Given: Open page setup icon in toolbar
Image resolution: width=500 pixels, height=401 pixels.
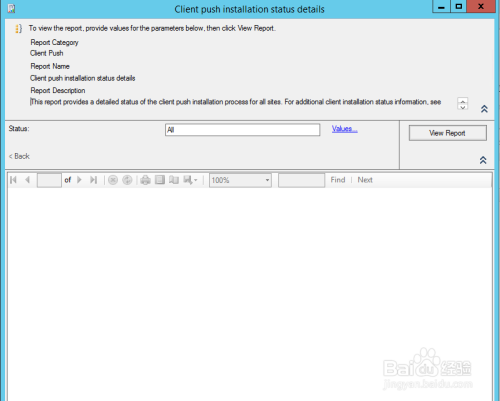Looking at the screenshot, I should (174, 180).
